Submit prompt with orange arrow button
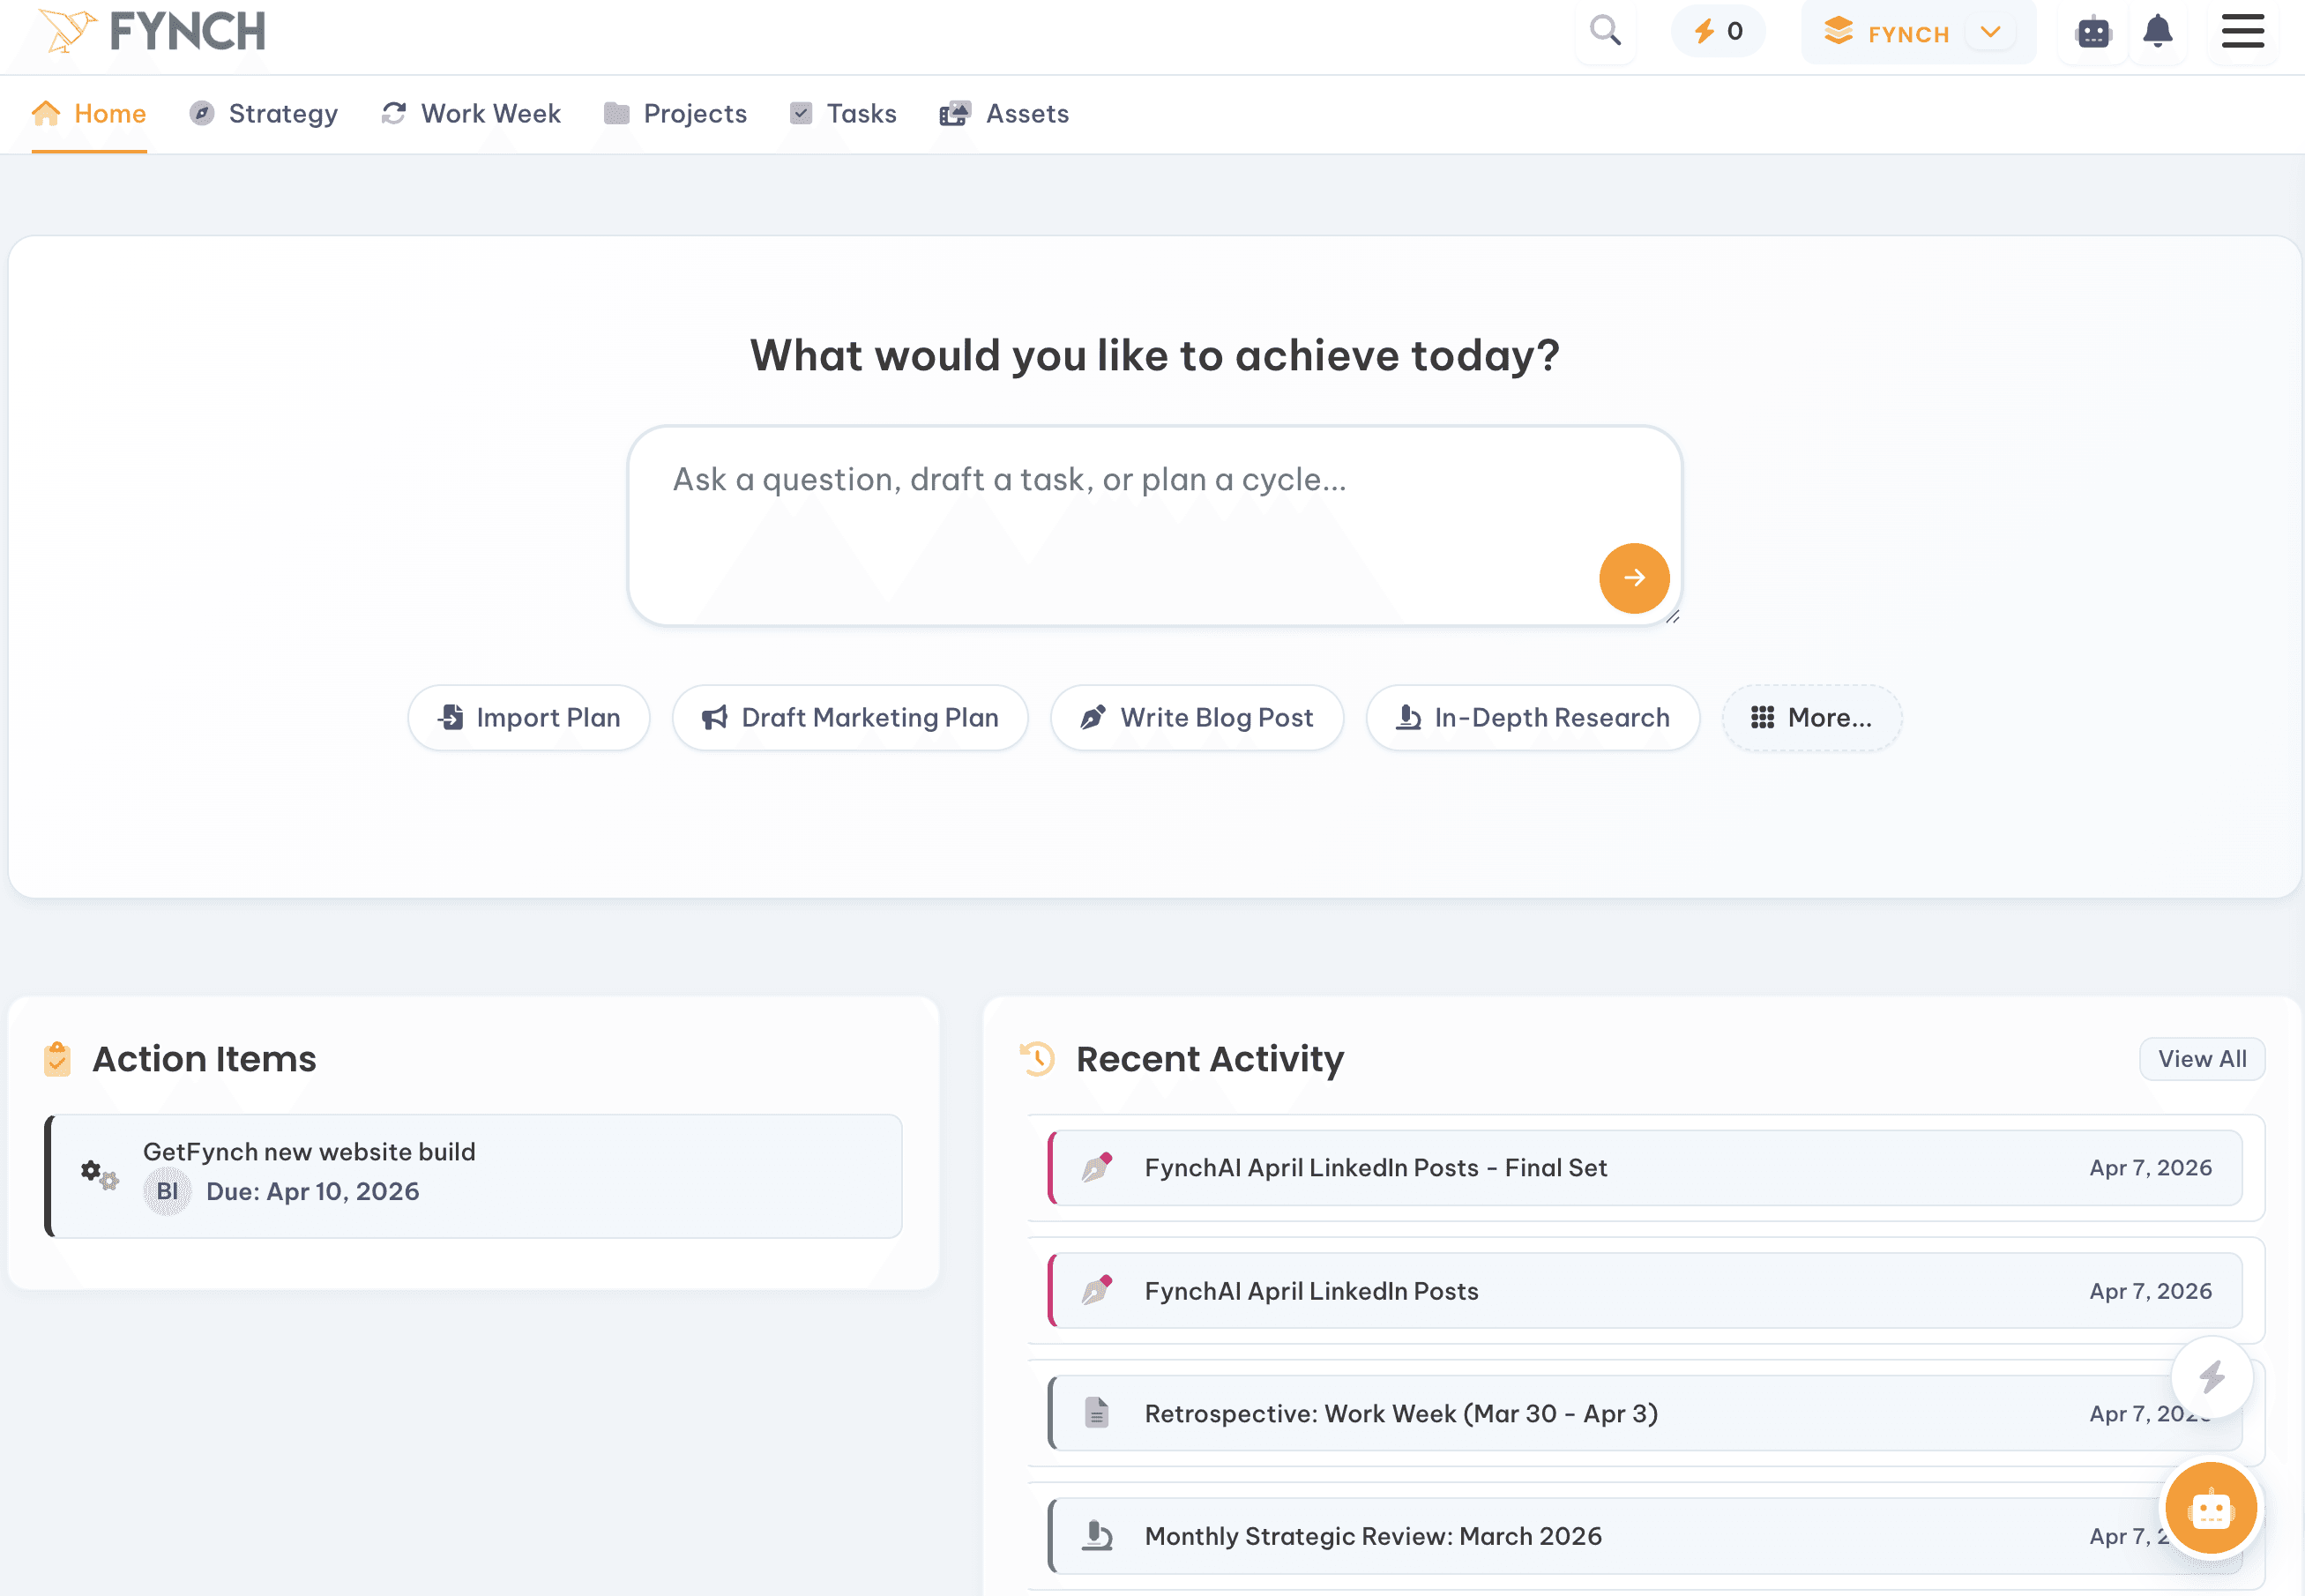2305x1596 pixels. pos(1633,578)
